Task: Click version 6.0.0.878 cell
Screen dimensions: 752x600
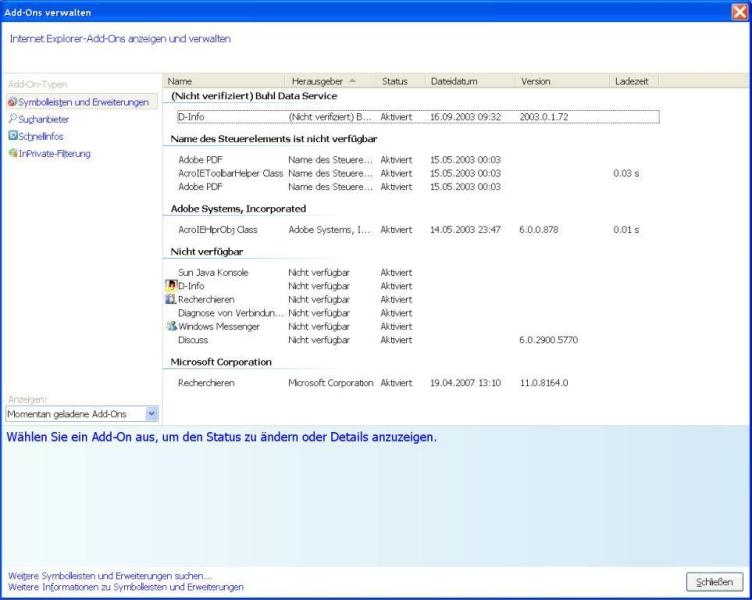Action: coord(539,230)
